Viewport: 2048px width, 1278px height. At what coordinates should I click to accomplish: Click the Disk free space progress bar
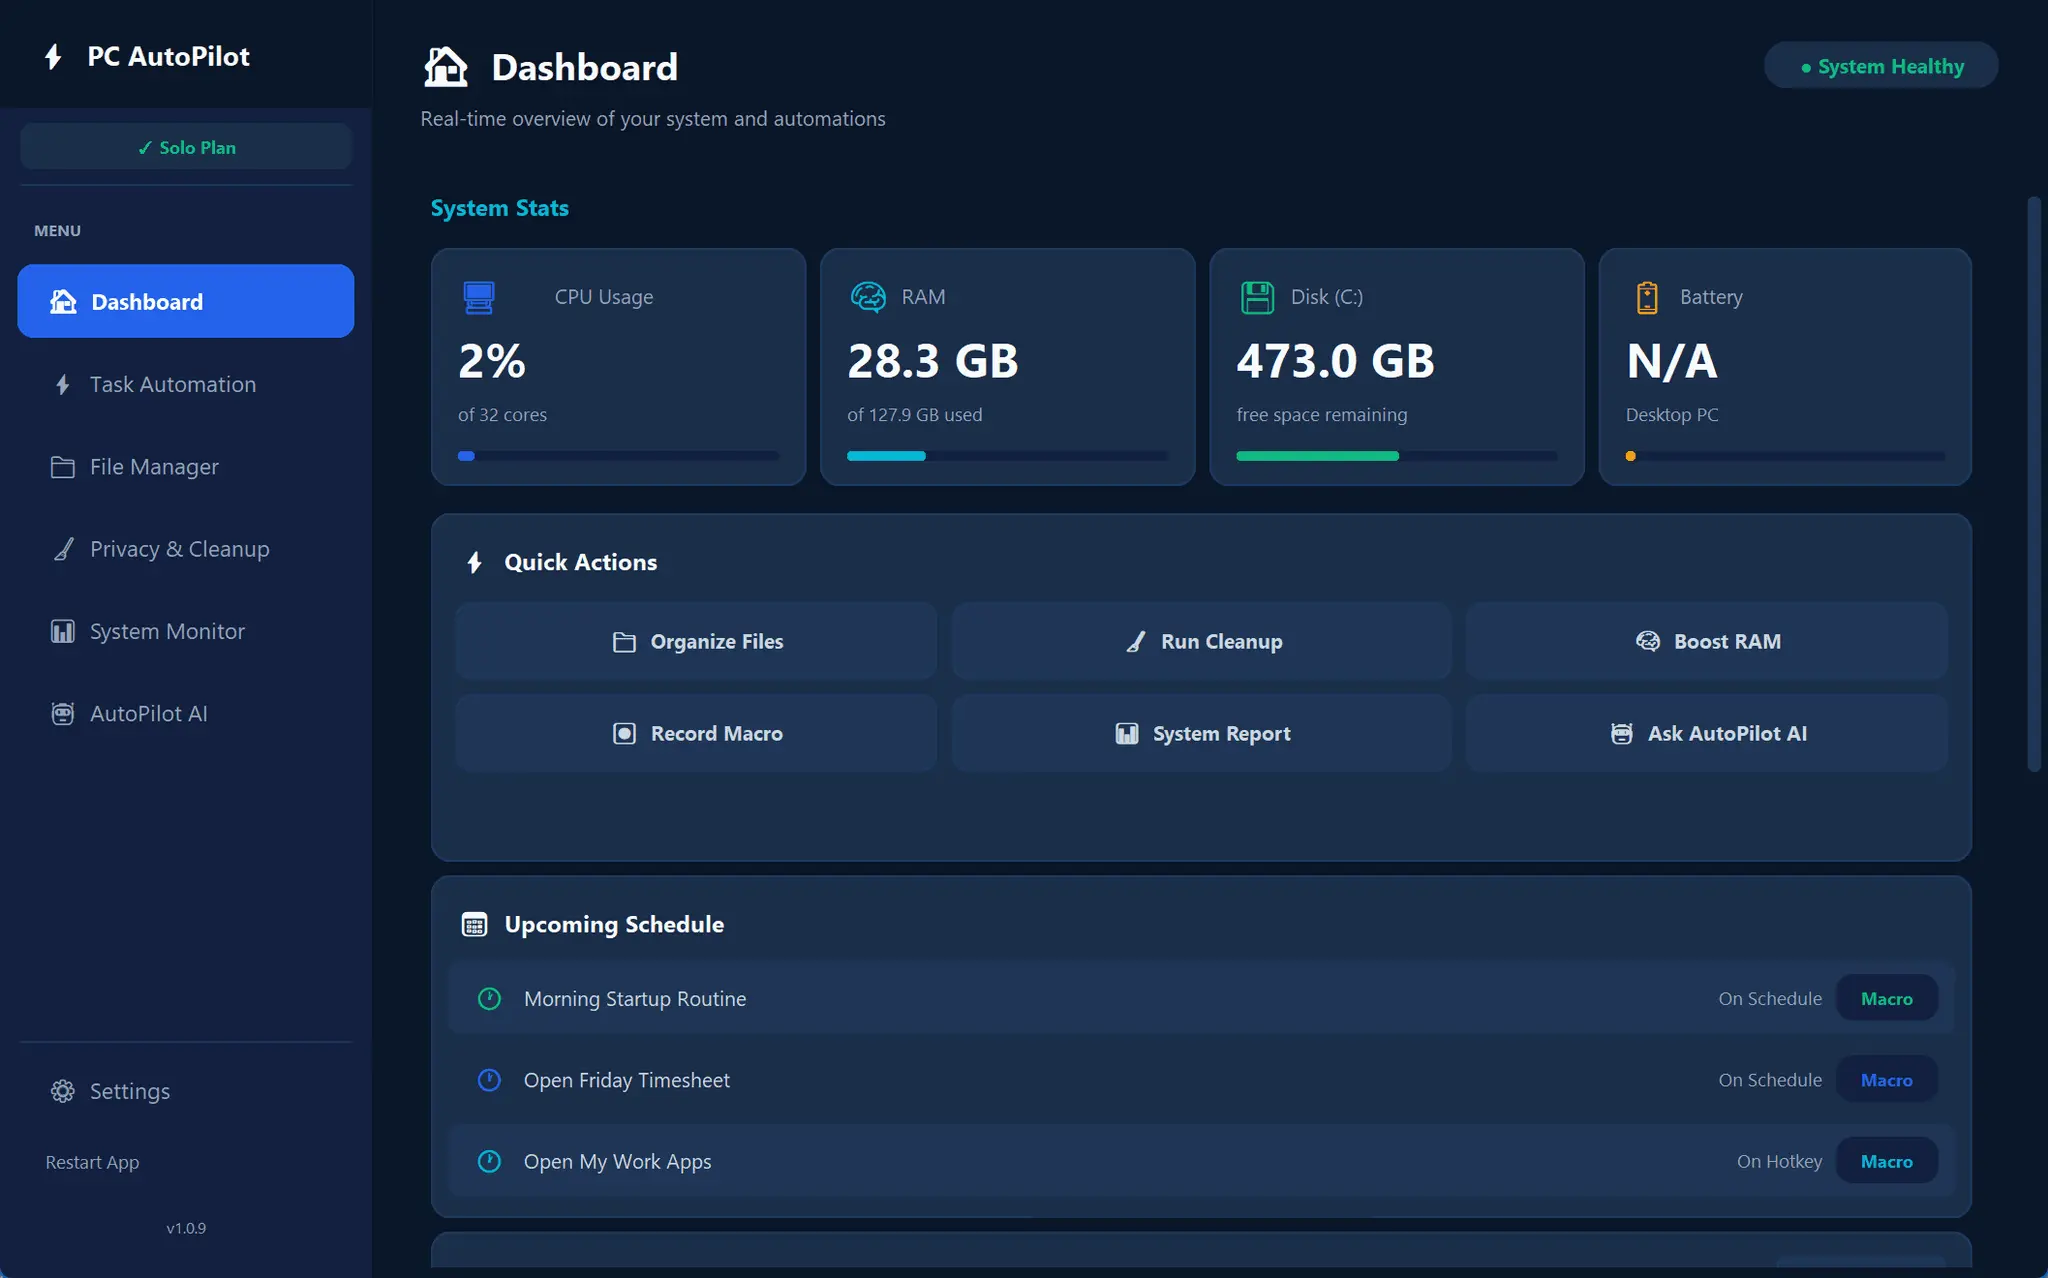[1396, 456]
